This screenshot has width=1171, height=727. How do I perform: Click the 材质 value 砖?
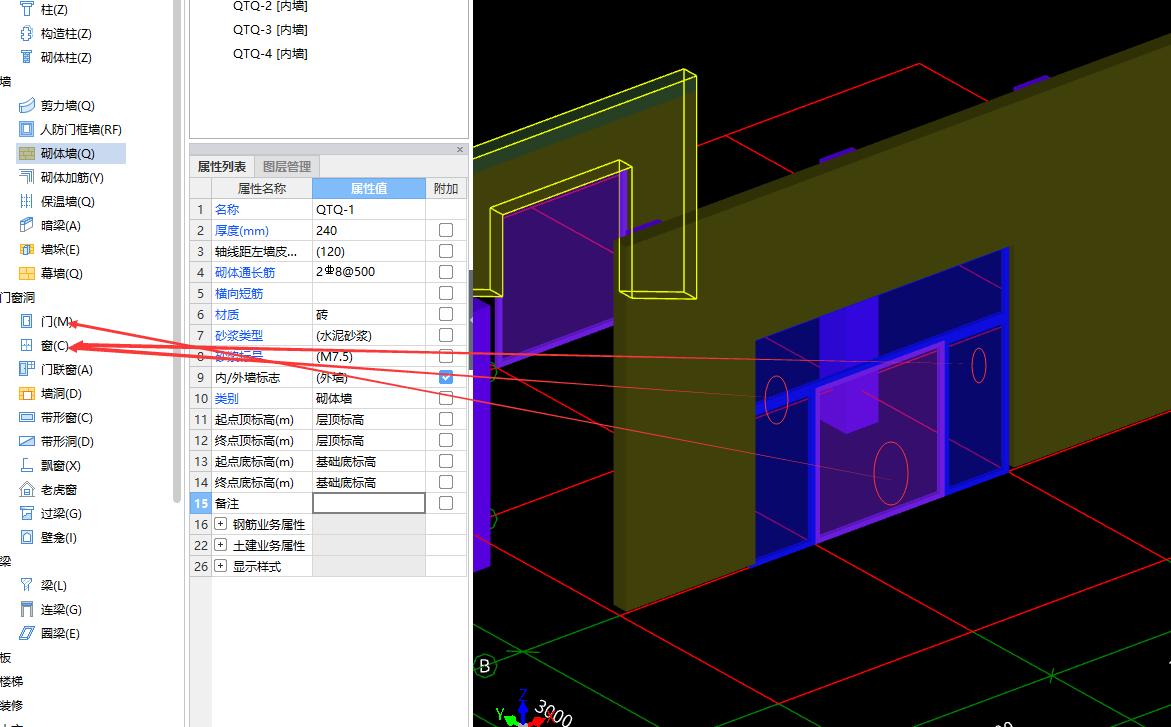pyautogui.click(x=369, y=314)
